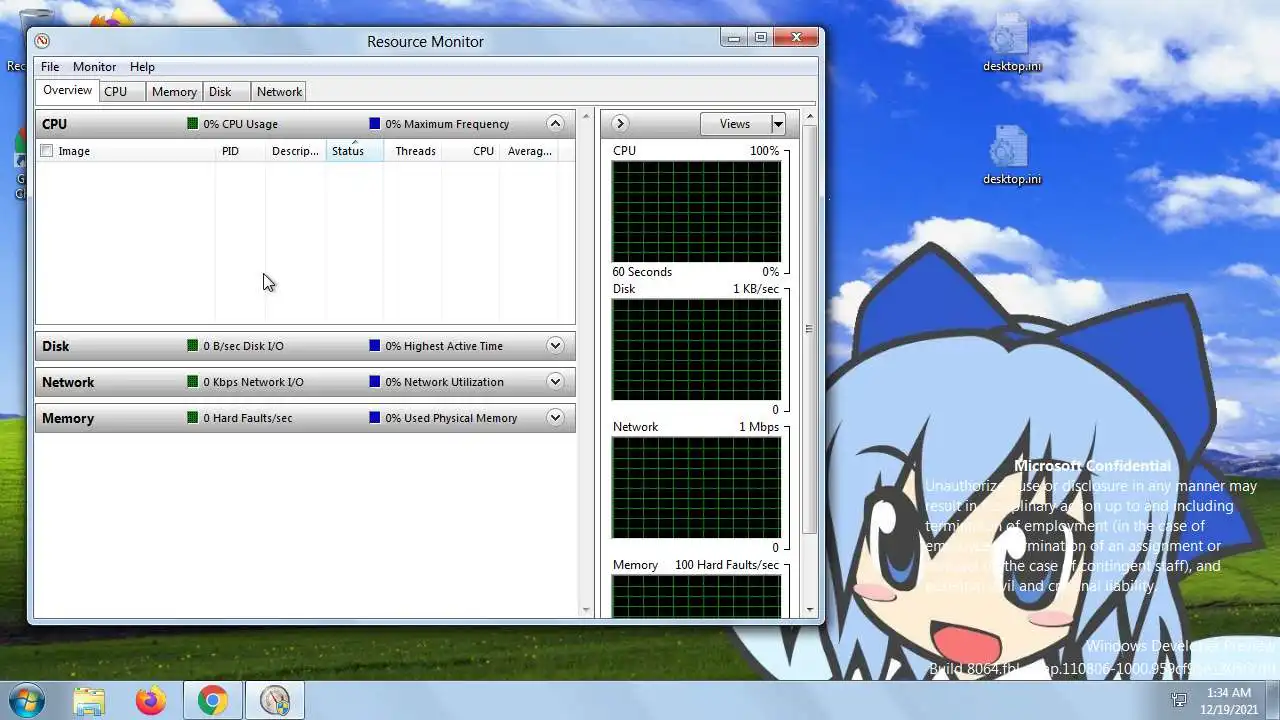
Task: Click the main pane scrollbar down arrow
Action: 586,609
